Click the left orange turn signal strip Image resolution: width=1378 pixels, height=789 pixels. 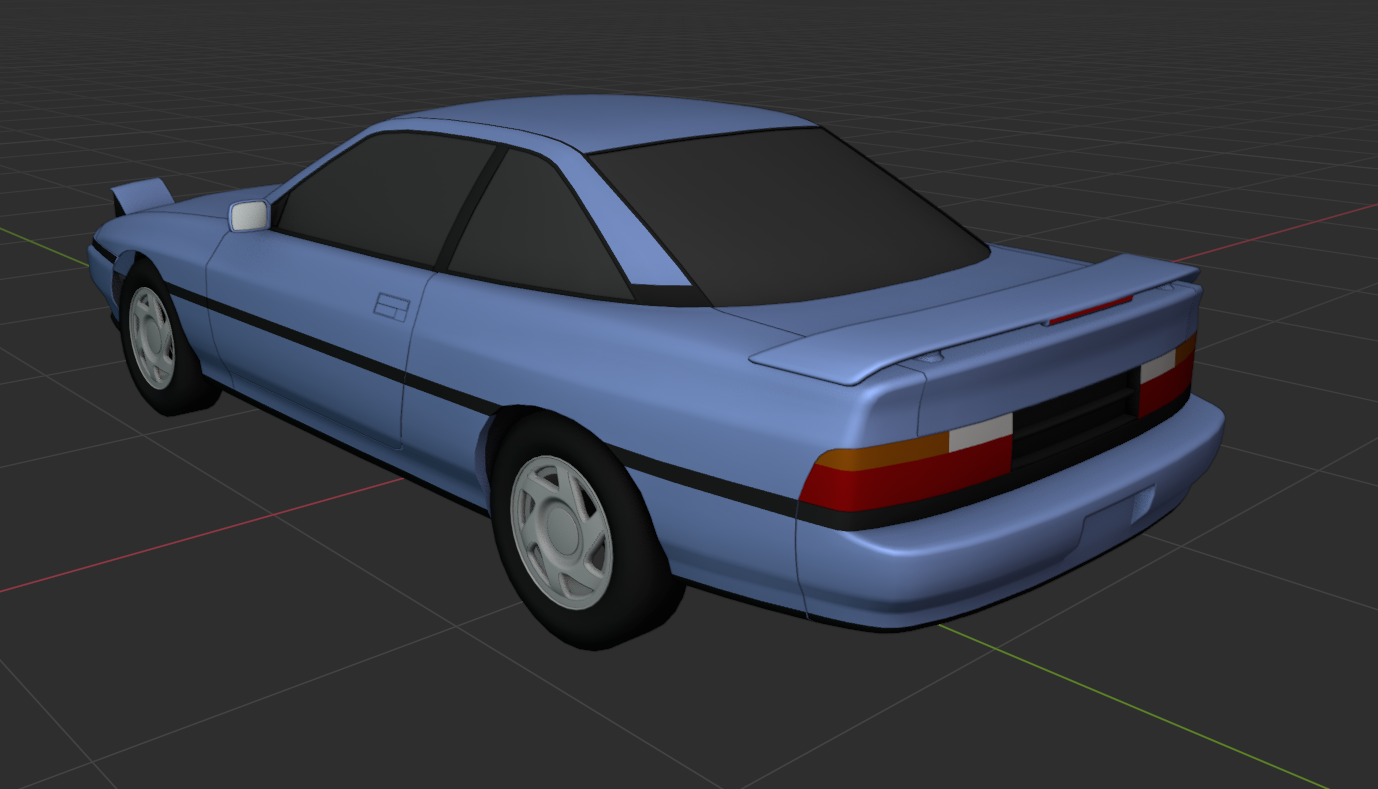point(883,451)
